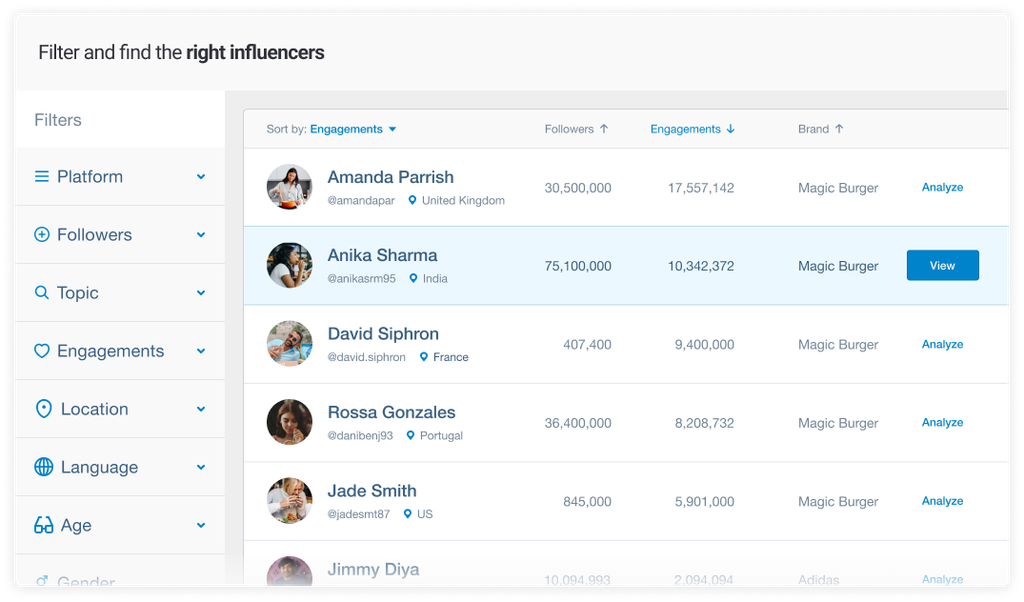Sort by the Followers column header
This screenshot has width=1024, height=602.
point(576,129)
